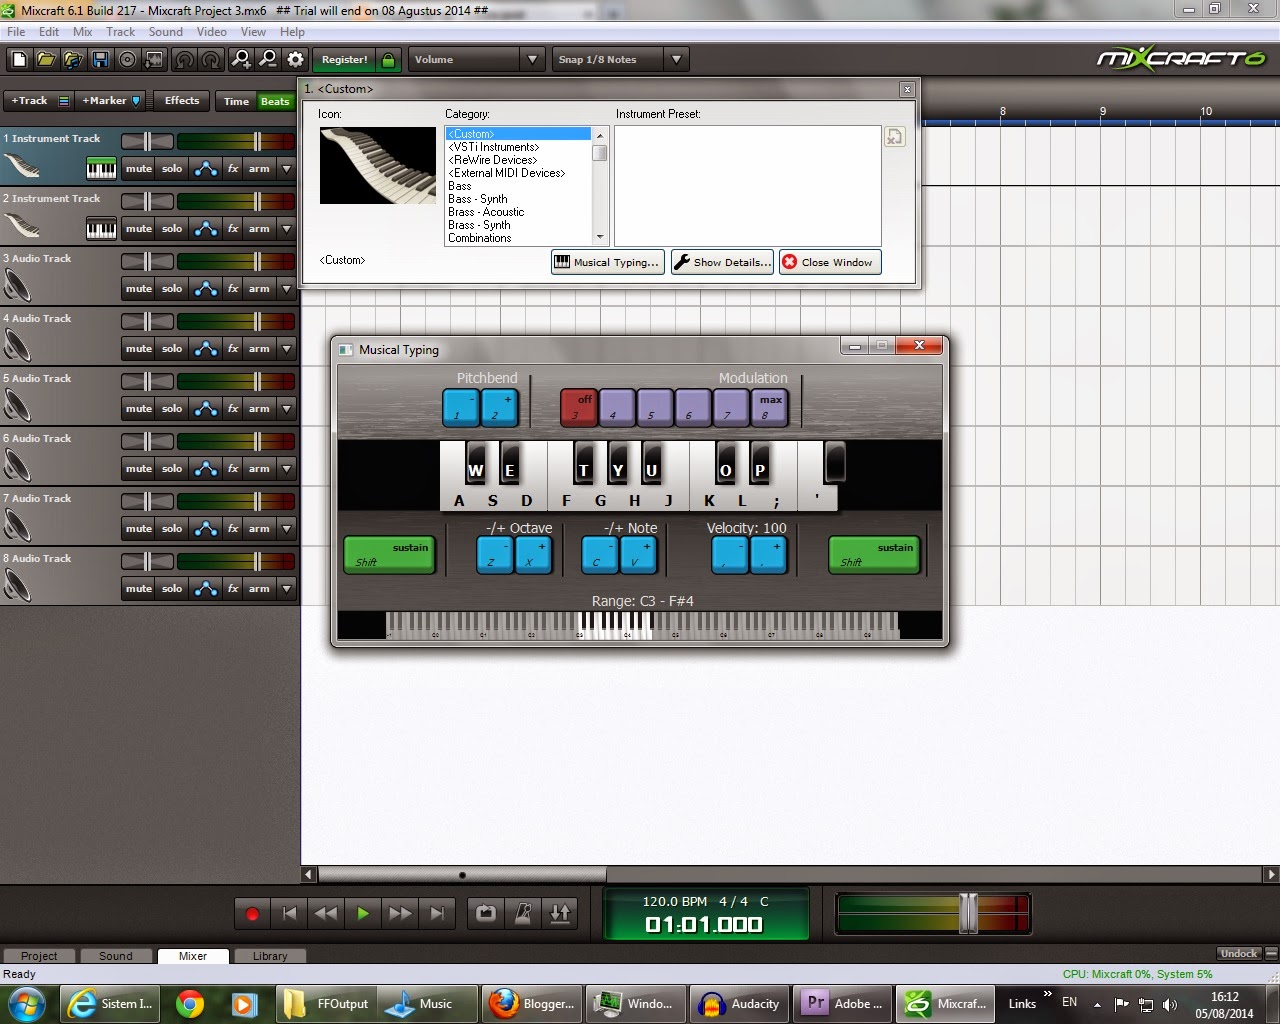
Task: Open the Video menu
Action: pyautogui.click(x=211, y=32)
